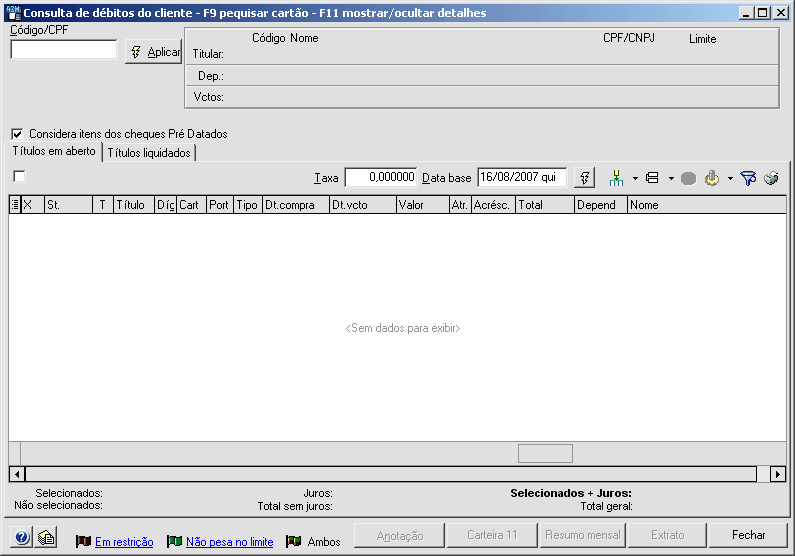The image size is (795, 556).
Task: Click the Sem dados para exibir placeholder
Action: click(x=403, y=328)
